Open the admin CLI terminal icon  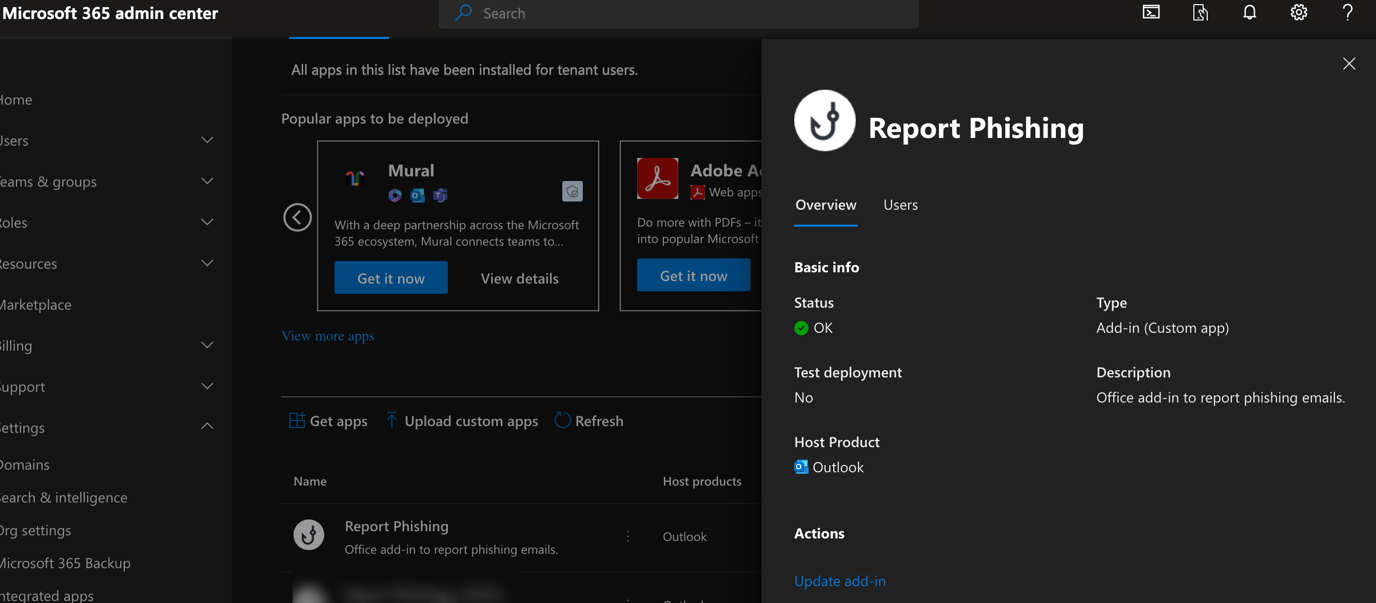(x=1150, y=12)
